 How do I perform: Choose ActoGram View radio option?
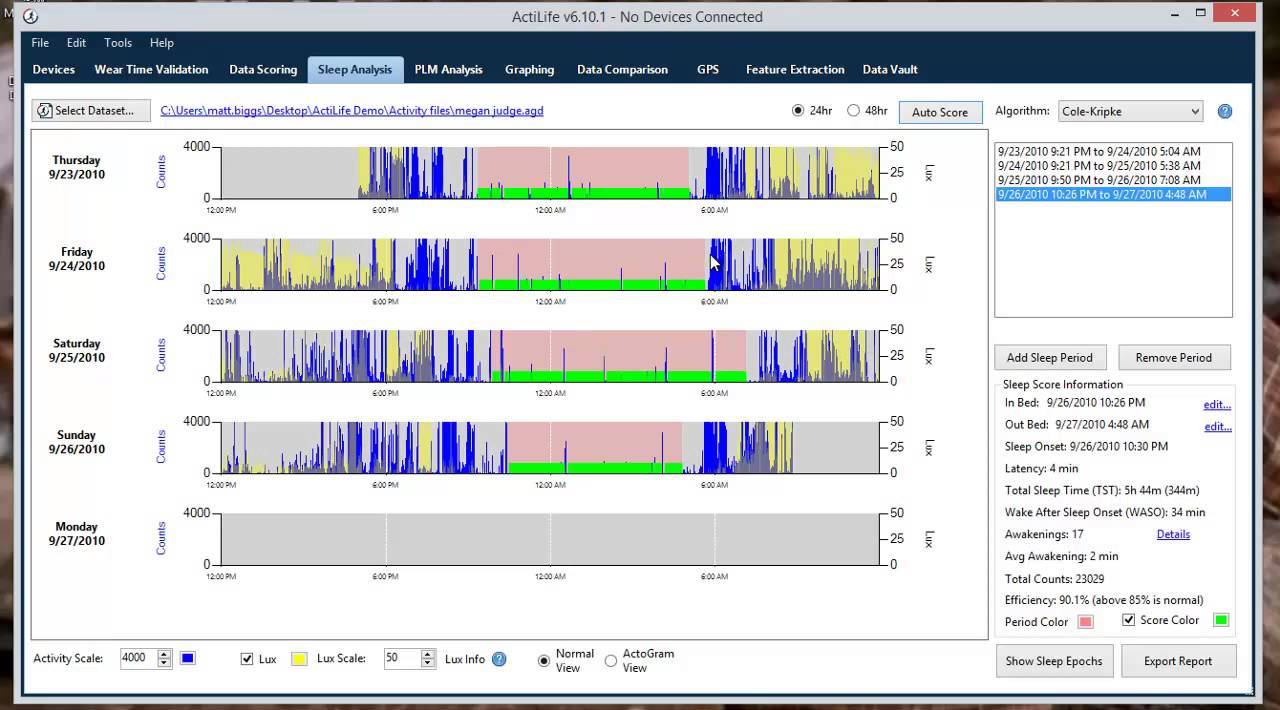point(610,660)
